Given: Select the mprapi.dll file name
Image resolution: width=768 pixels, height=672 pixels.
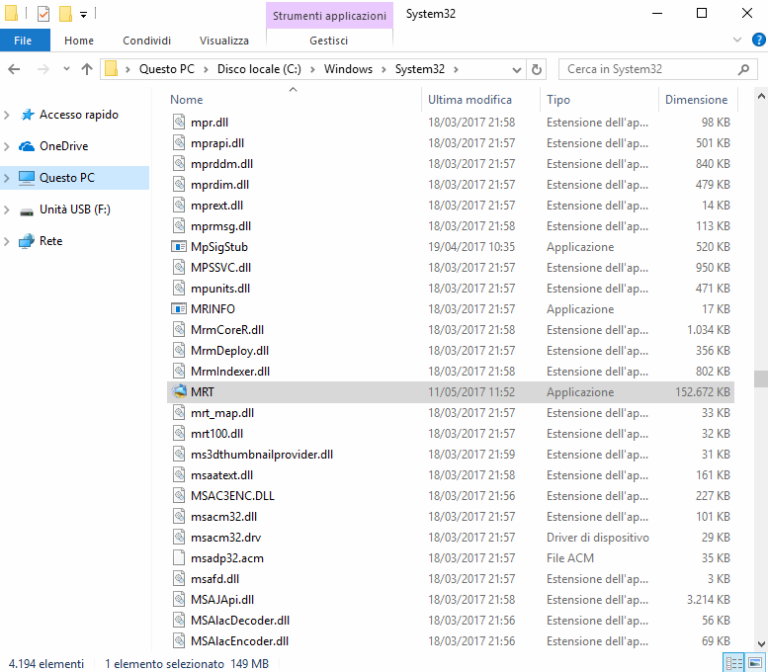Looking at the screenshot, I should point(217,143).
